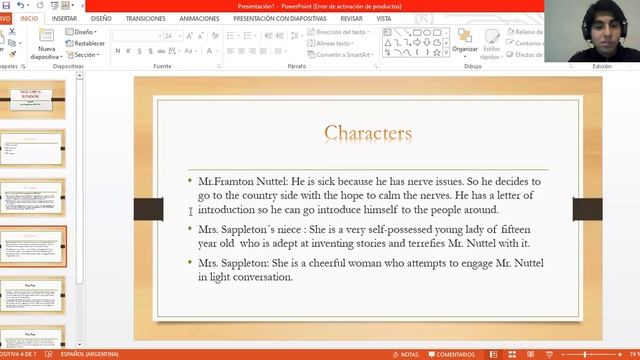Click ESPAÑOL (ARGENTINA) language indicator
640x360 pixels.
pyautogui.click(x=89, y=354)
